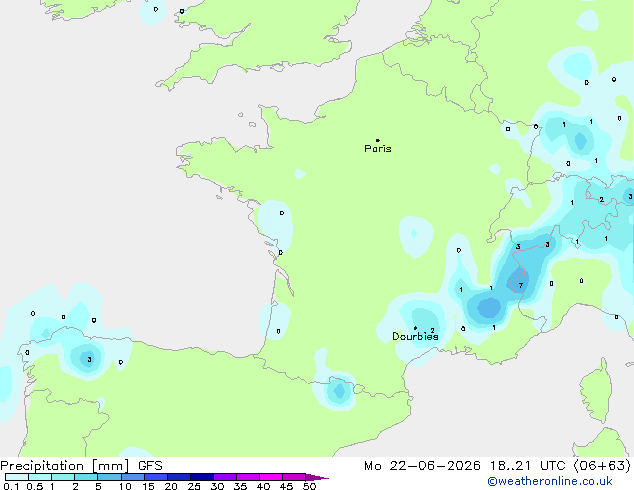Click the legend label 15
Screen dimensions: 634x490
pos(148,486)
